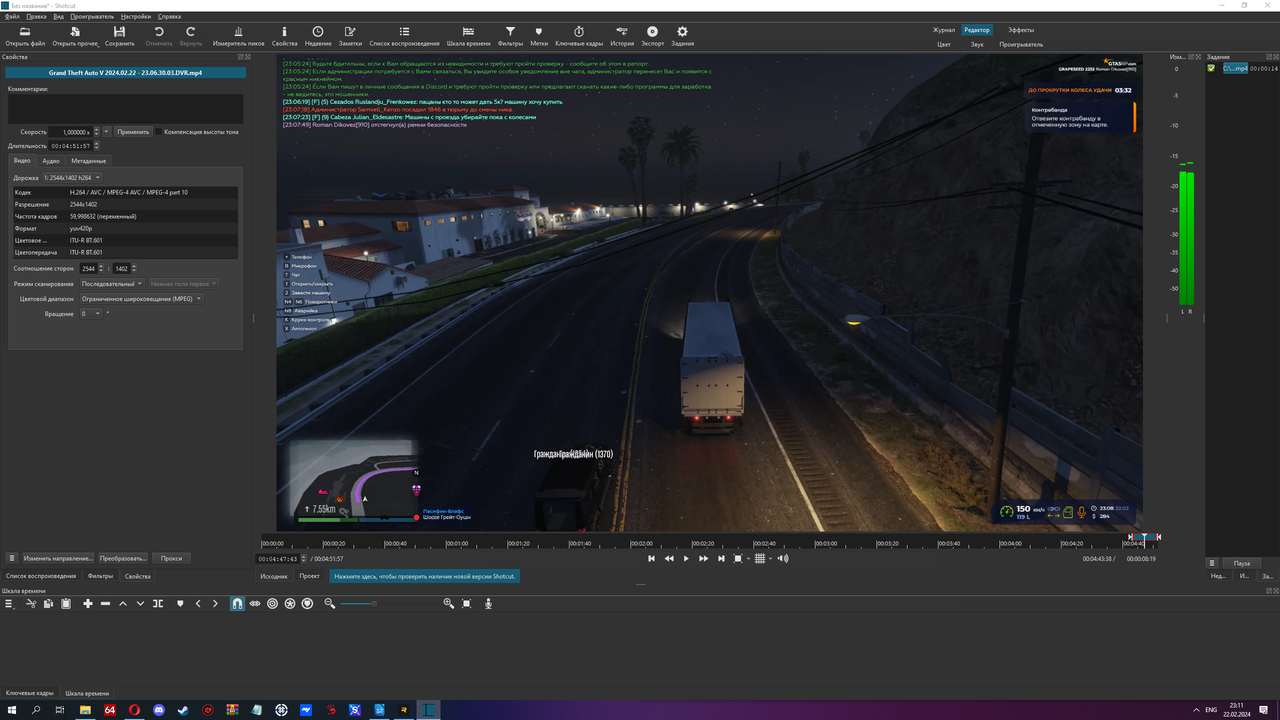Screen dimensions: 1280x720
Task: Toggle the ripple timeline button
Action: click(x=272, y=604)
